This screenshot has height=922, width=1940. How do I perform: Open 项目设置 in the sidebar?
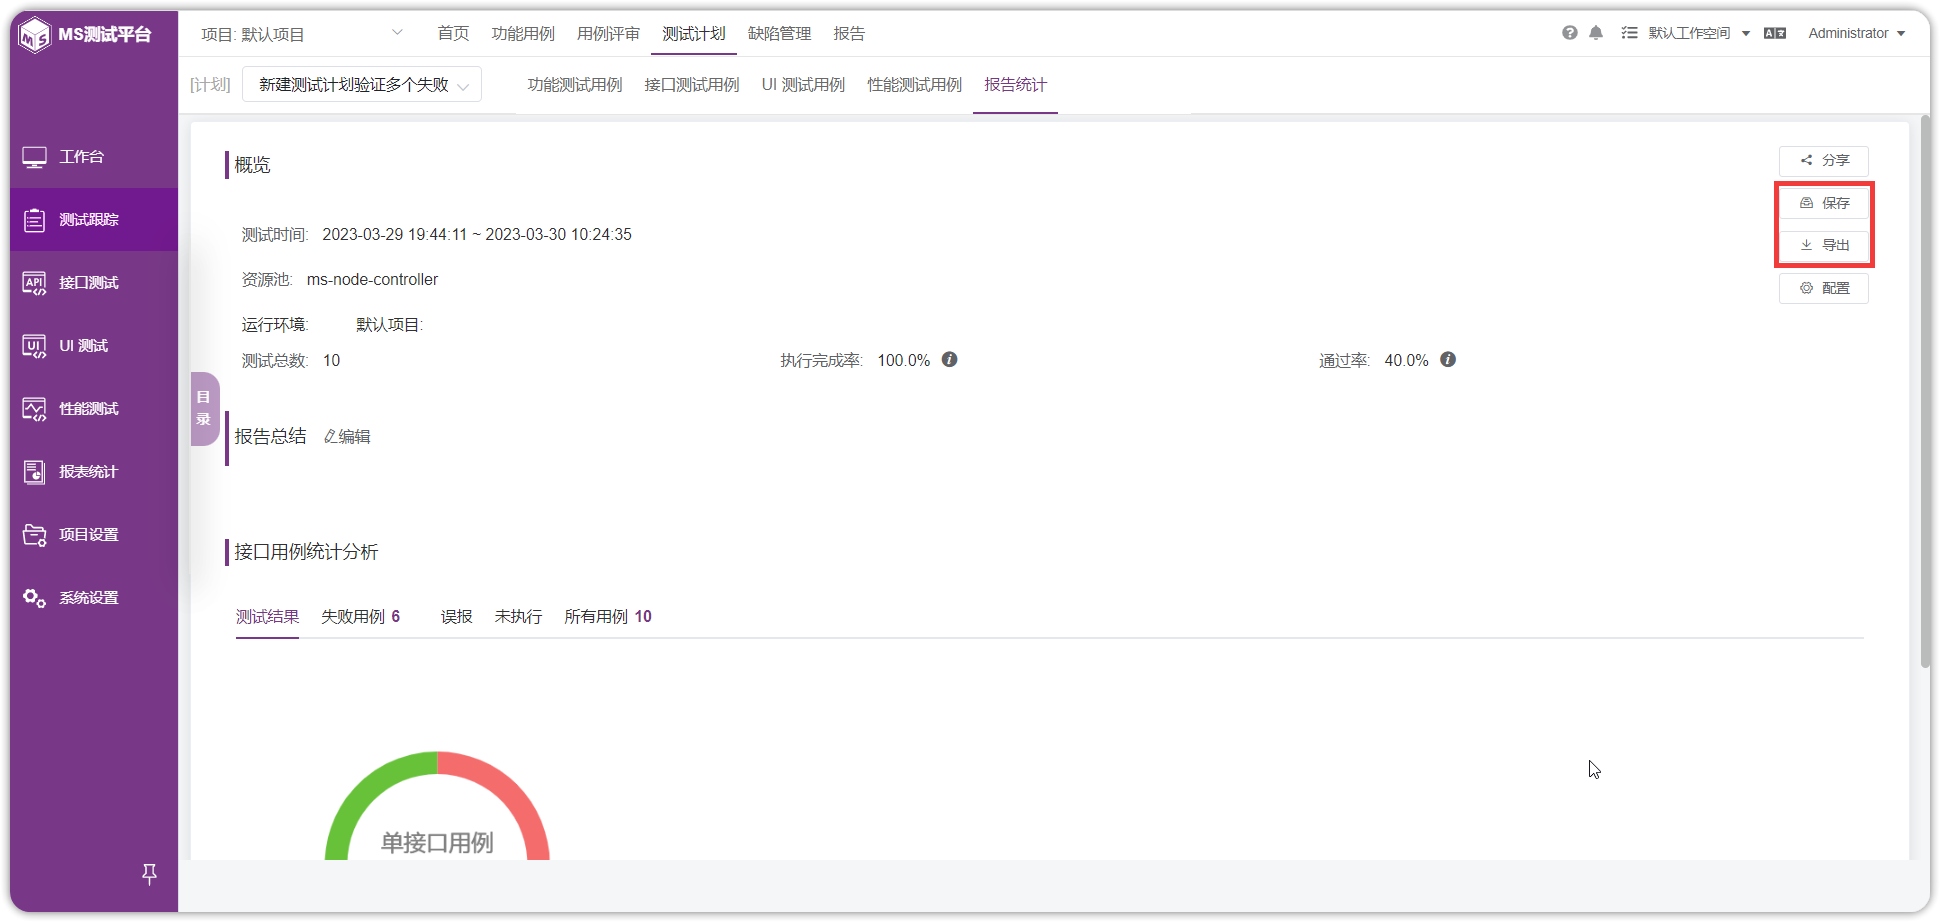pyautogui.click(x=94, y=535)
